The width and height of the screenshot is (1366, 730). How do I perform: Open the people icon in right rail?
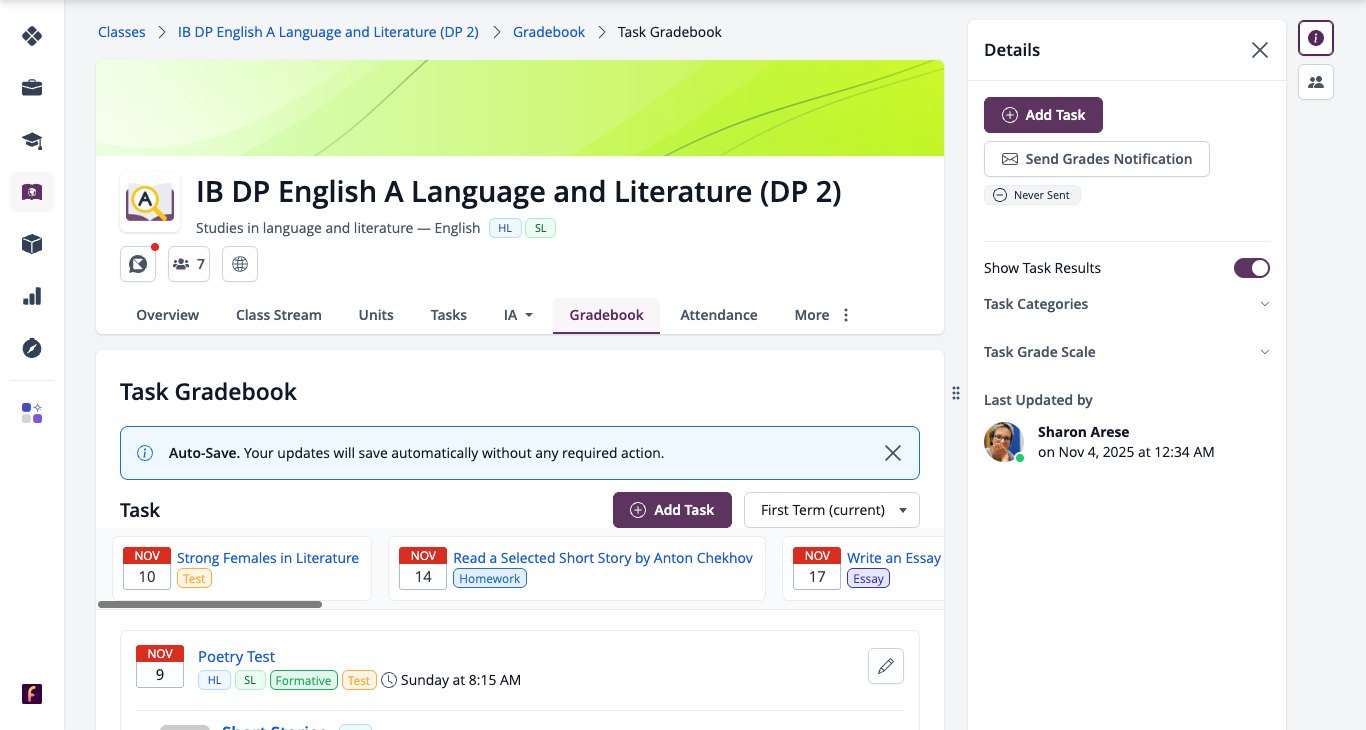pyautogui.click(x=1316, y=82)
